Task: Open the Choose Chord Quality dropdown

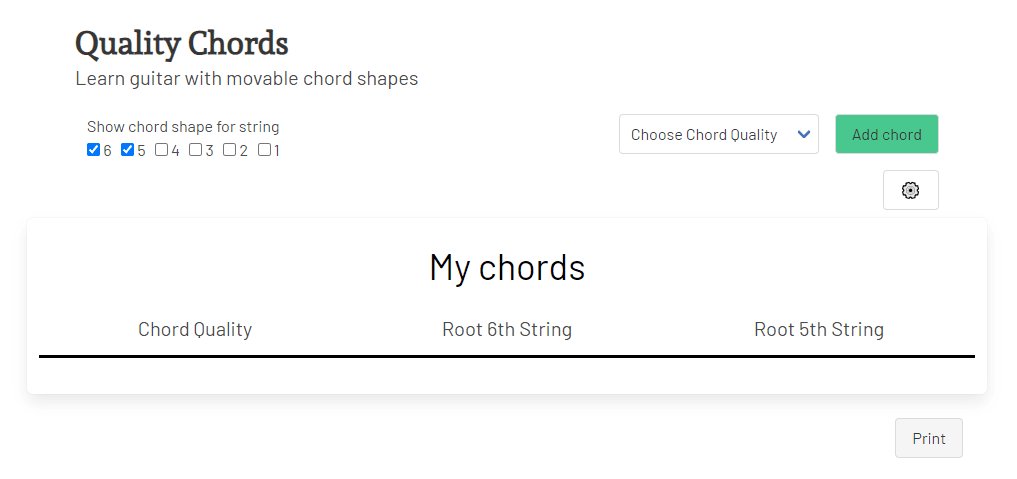Action: pos(719,134)
